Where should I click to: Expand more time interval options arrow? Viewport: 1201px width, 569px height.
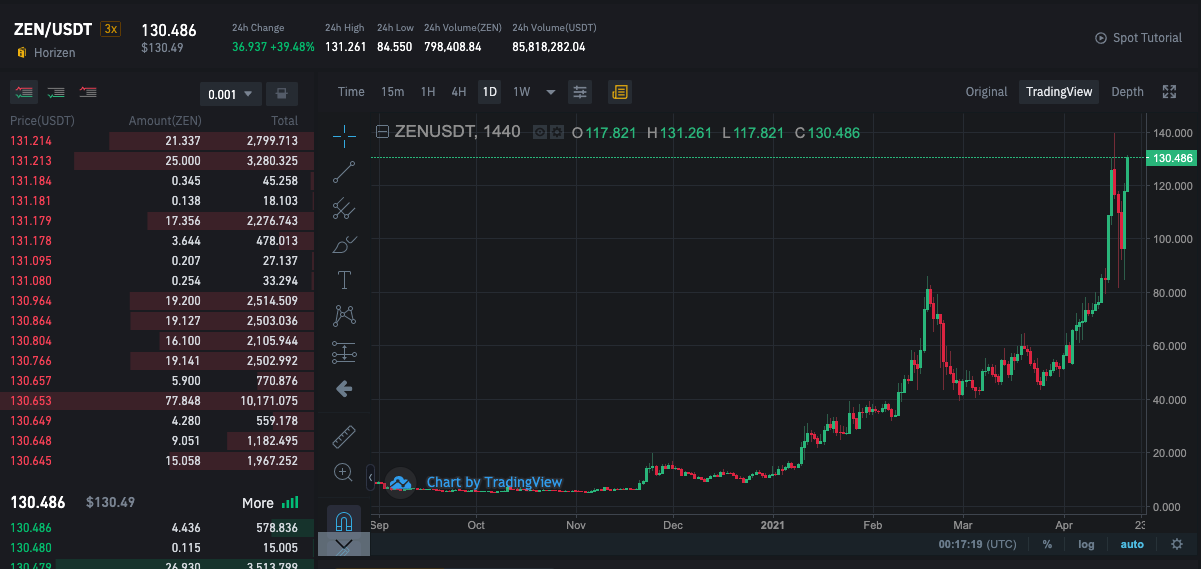pyautogui.click(x=550, y=92)
